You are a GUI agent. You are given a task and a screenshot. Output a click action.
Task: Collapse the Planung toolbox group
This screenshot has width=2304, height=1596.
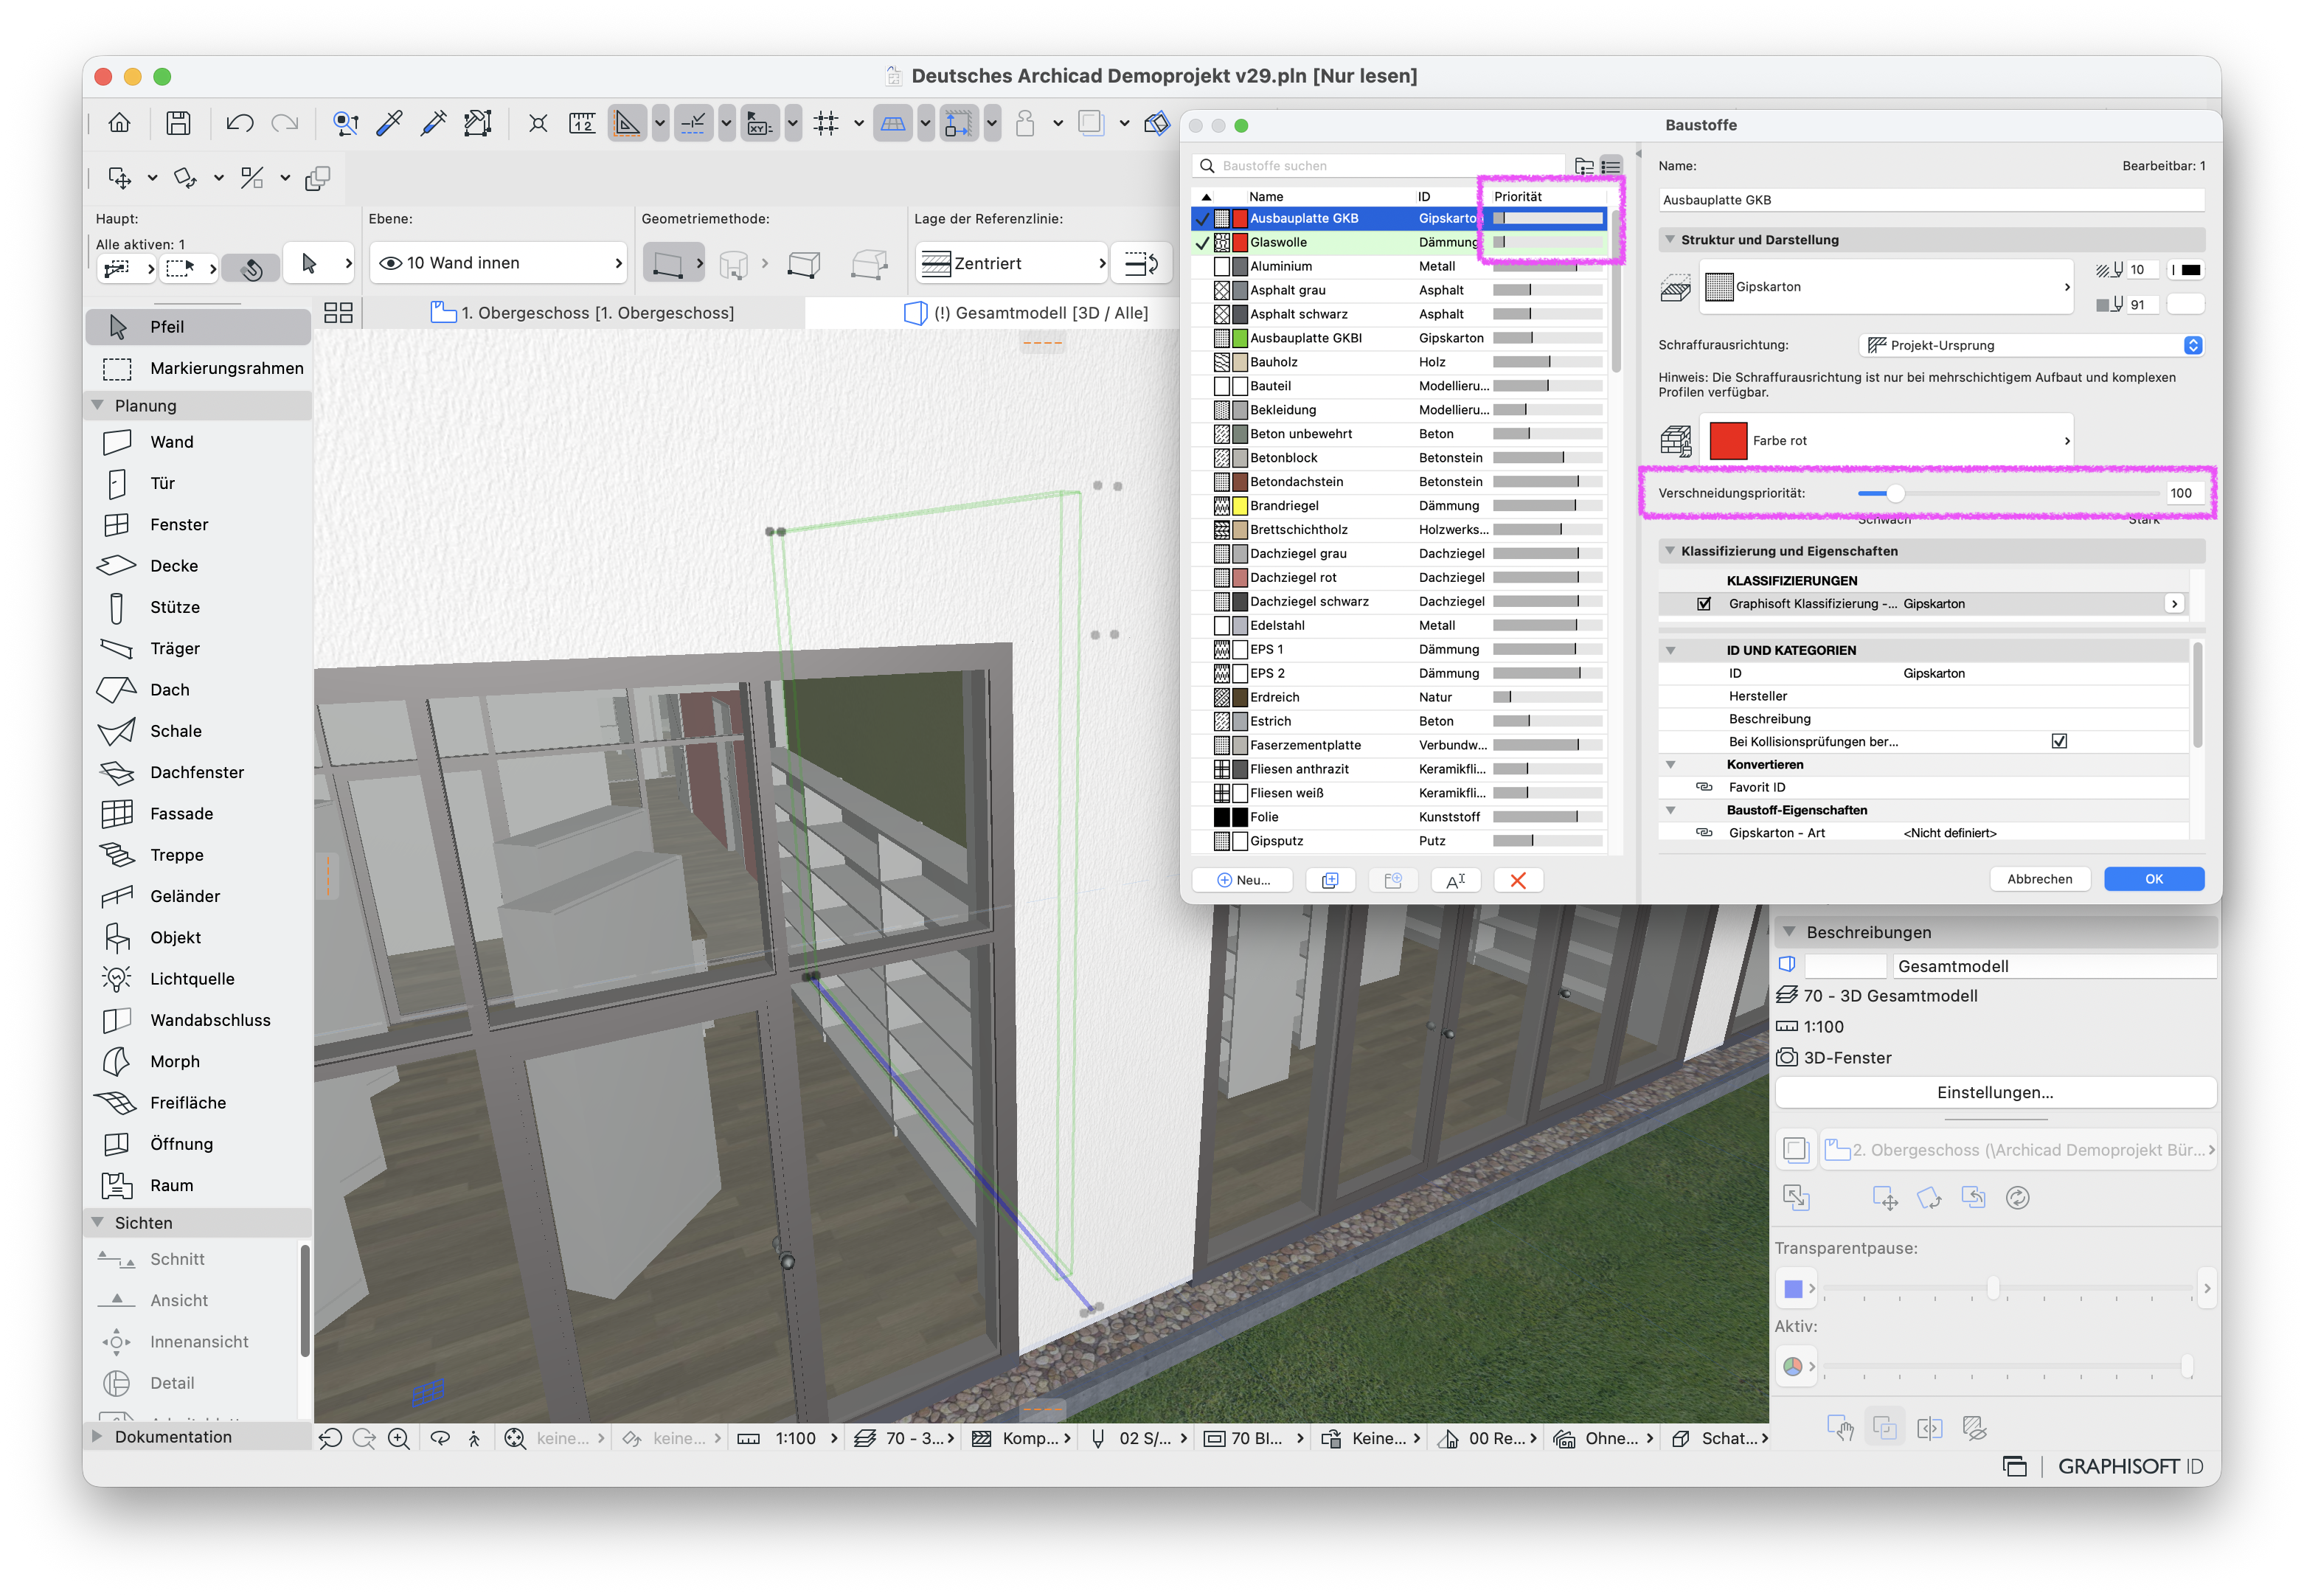pyautogui.click(x=98, y=405)
